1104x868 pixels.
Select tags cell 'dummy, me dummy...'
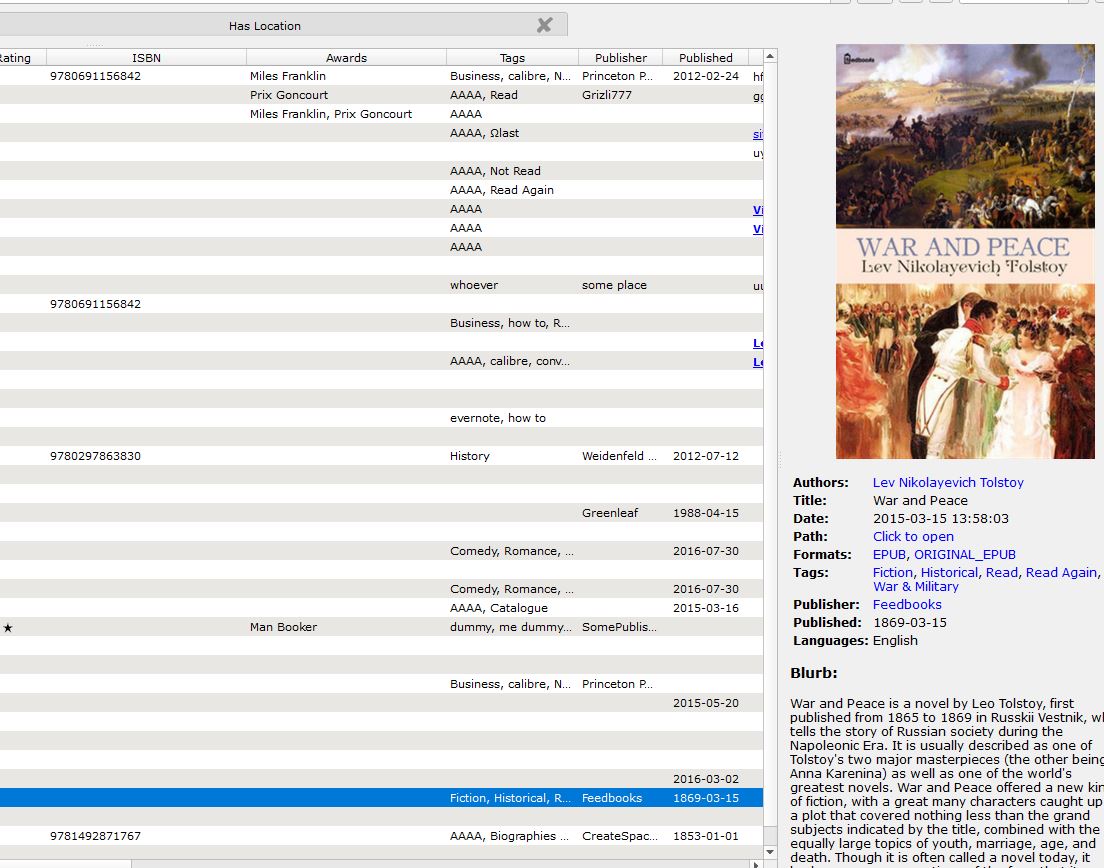[512, 627]
